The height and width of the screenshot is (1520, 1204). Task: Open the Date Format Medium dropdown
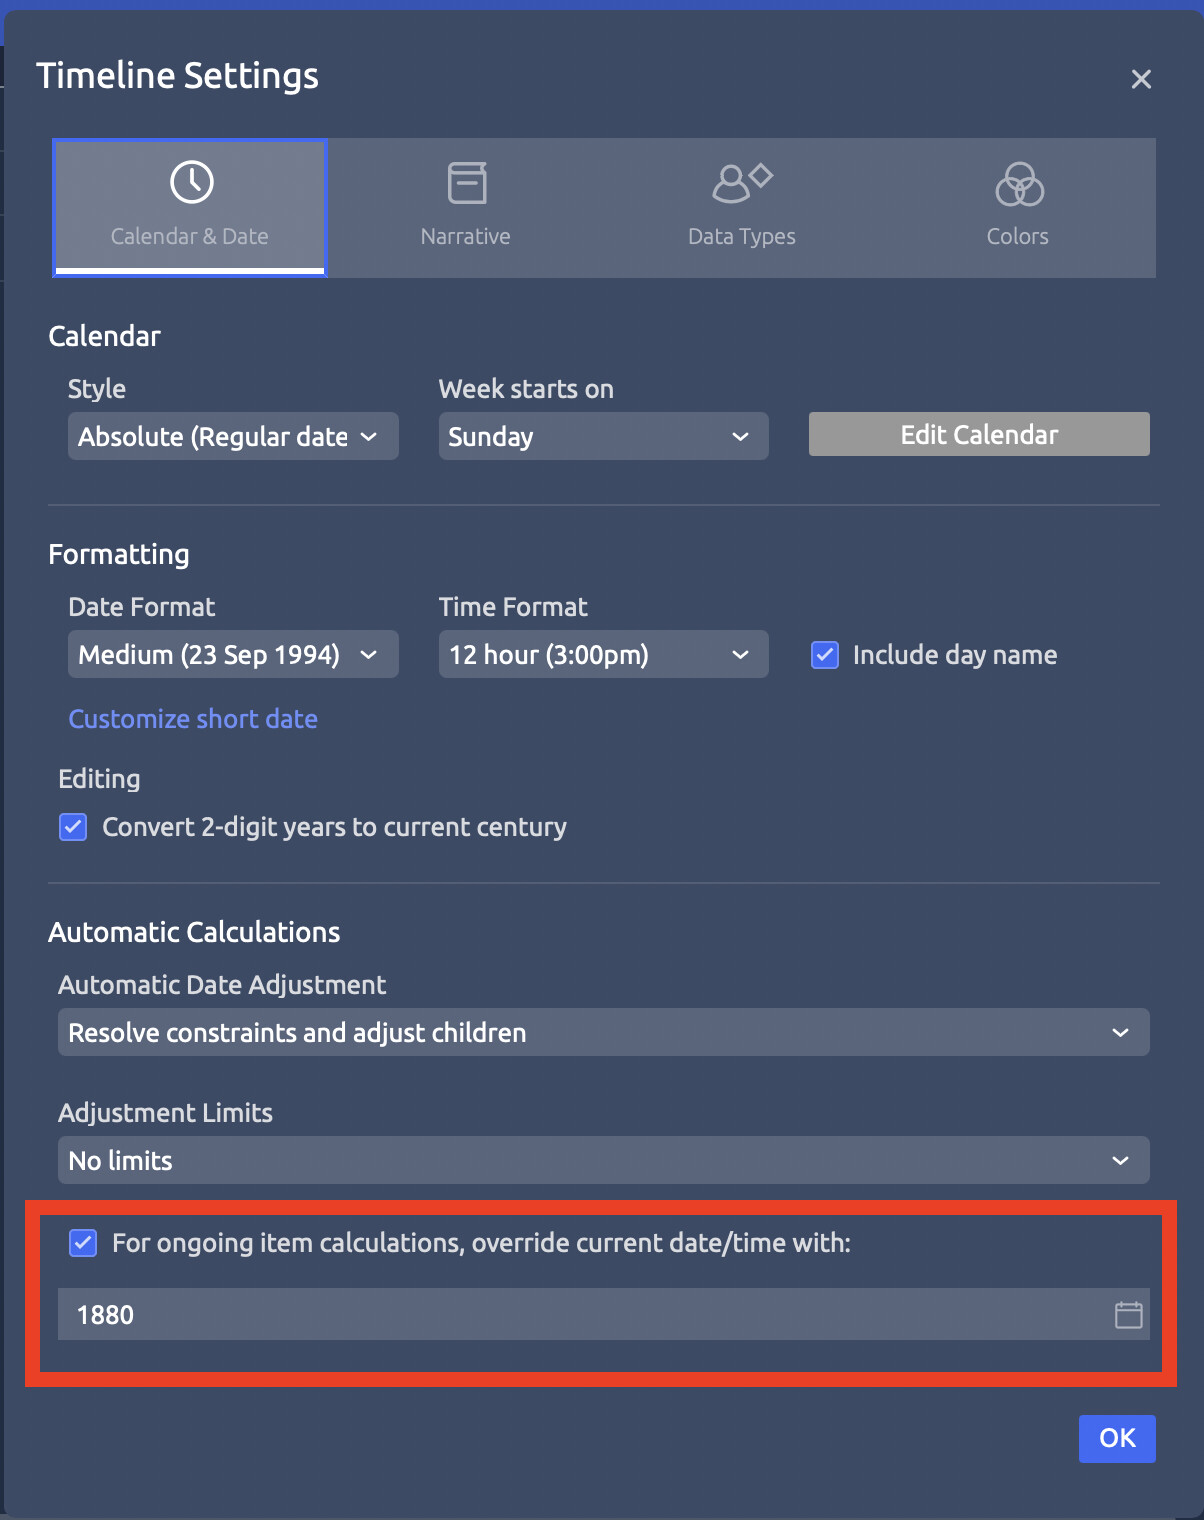click(x=233, y=654)
